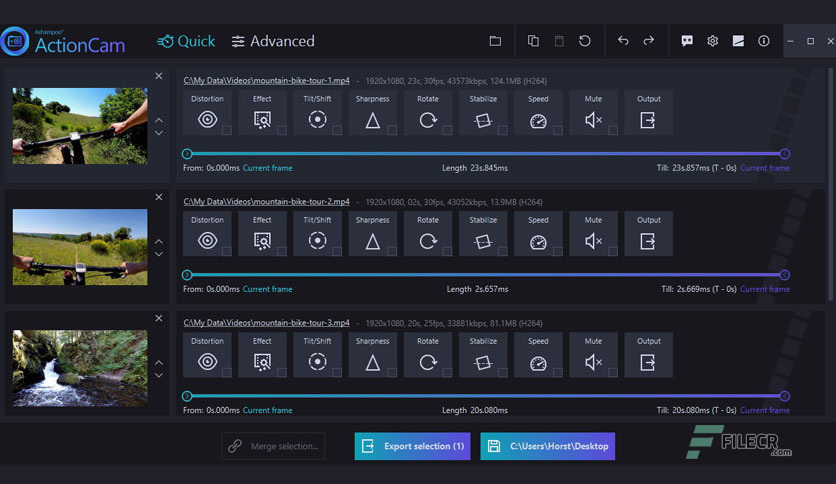Open the info icon in the toolbar
The height and width of the screenshot is (484, 836).
tap(763, 41)
